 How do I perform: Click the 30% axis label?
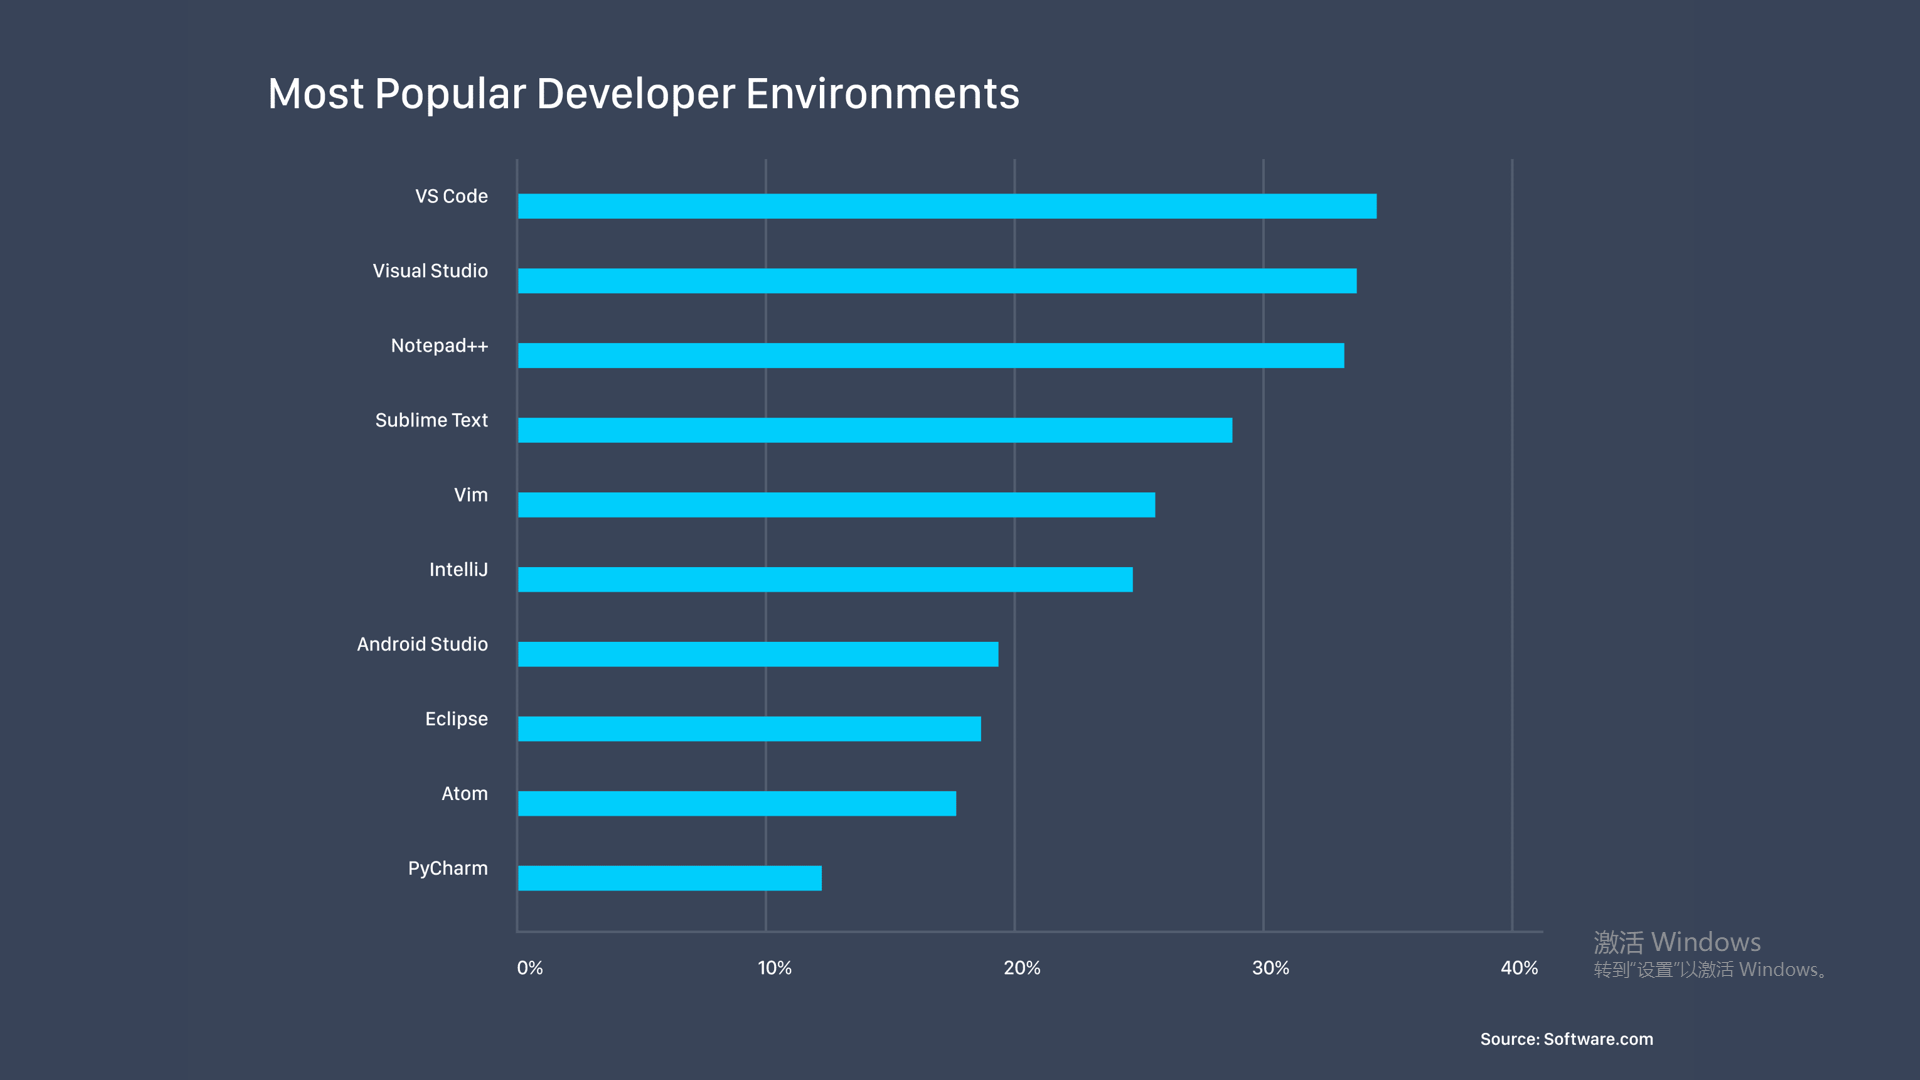[1270, 968]
